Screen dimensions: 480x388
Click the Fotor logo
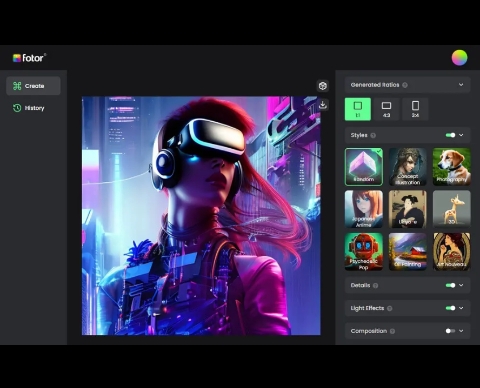29,58
